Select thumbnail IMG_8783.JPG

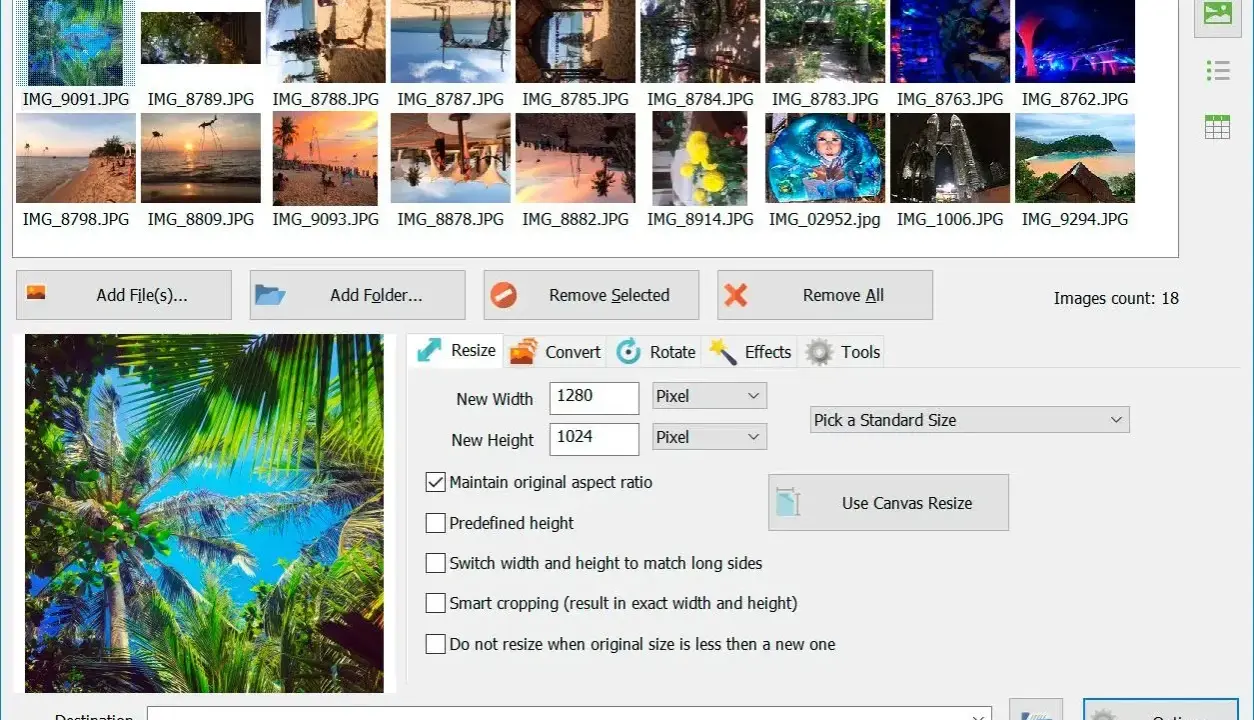pos(826,41)
